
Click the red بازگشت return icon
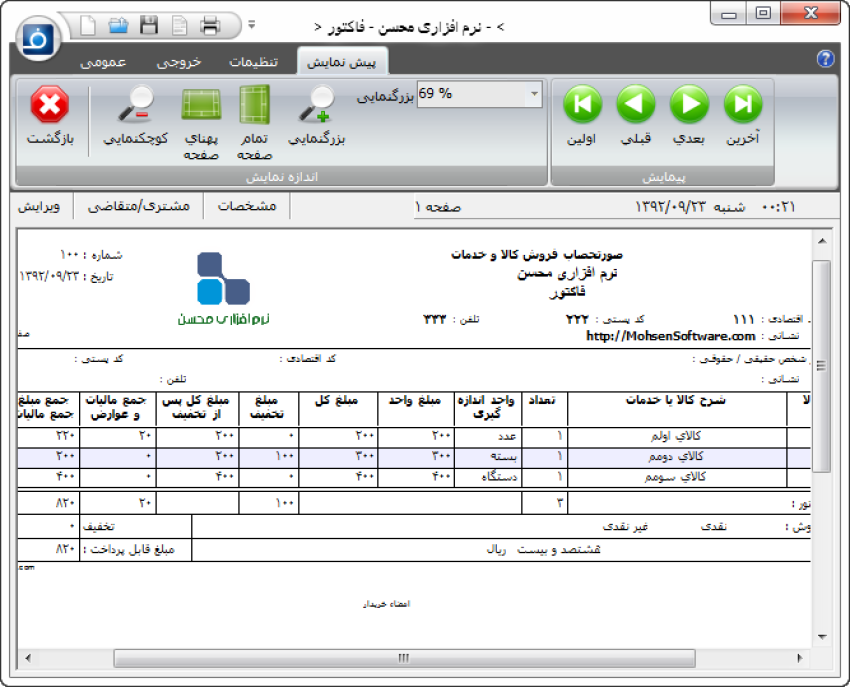(x=50, y=105)
